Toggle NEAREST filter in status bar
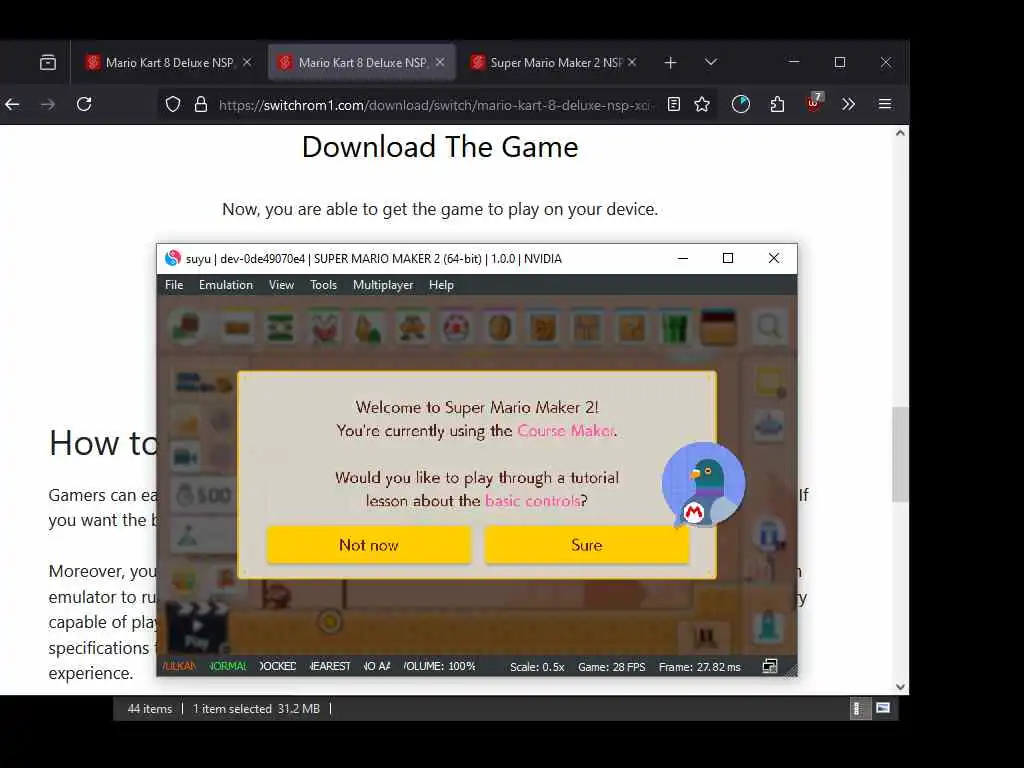1024x768 pixels. click(330, 666)
